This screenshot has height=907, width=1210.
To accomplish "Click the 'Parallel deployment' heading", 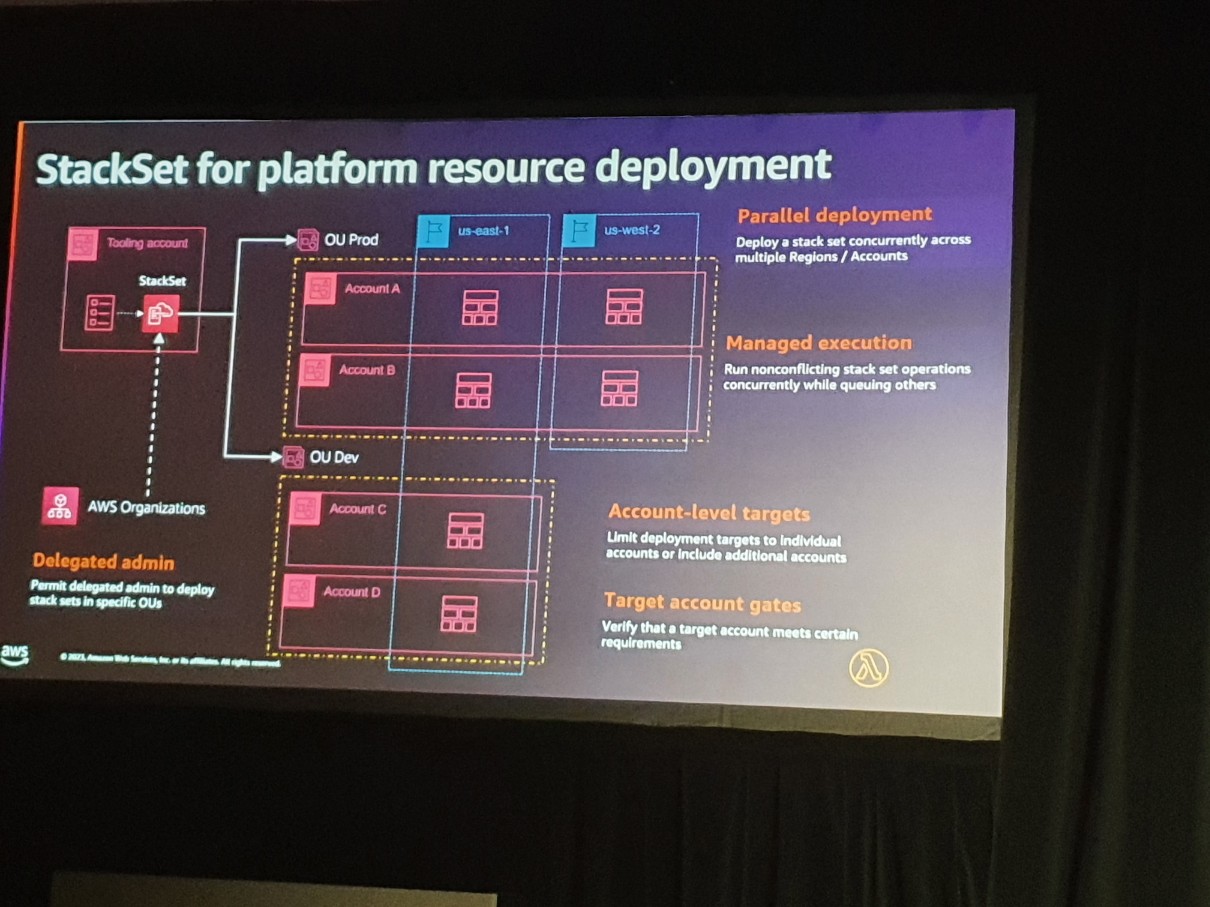I will pos(835,214).
